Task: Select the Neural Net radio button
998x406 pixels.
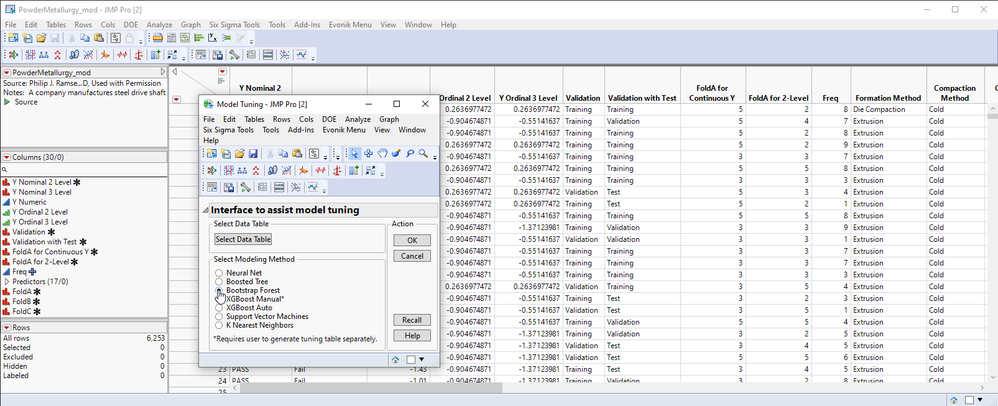Action: [x=219, y=273]
